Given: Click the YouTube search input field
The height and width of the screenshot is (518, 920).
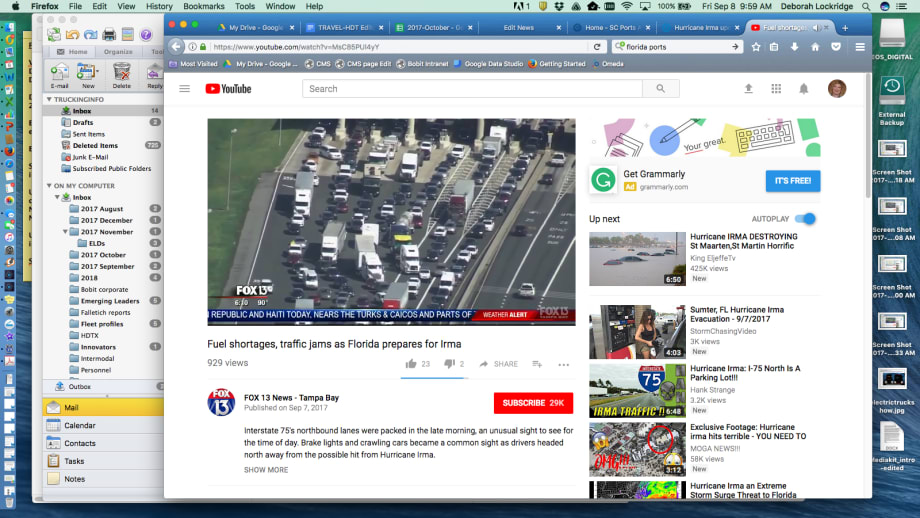Looking at the screenshot, I should 472,89.
